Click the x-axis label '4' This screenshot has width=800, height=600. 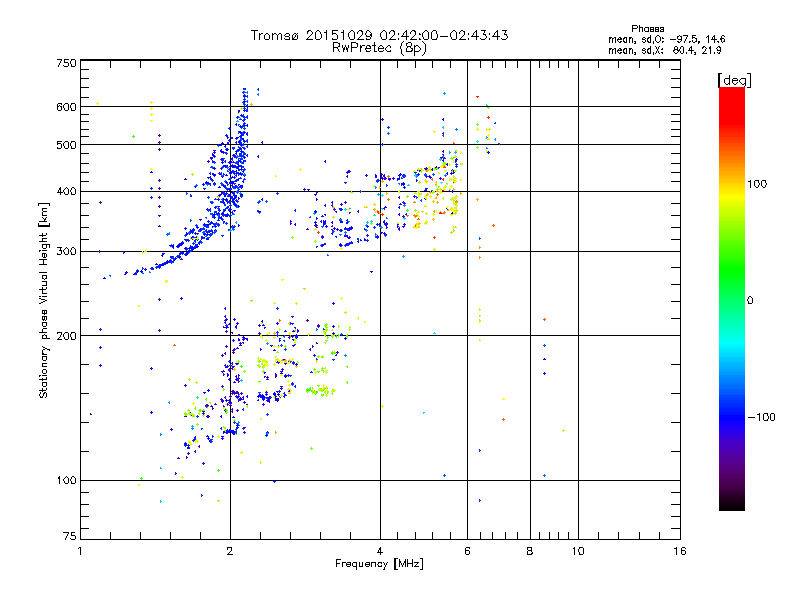[x=380, y=551]
